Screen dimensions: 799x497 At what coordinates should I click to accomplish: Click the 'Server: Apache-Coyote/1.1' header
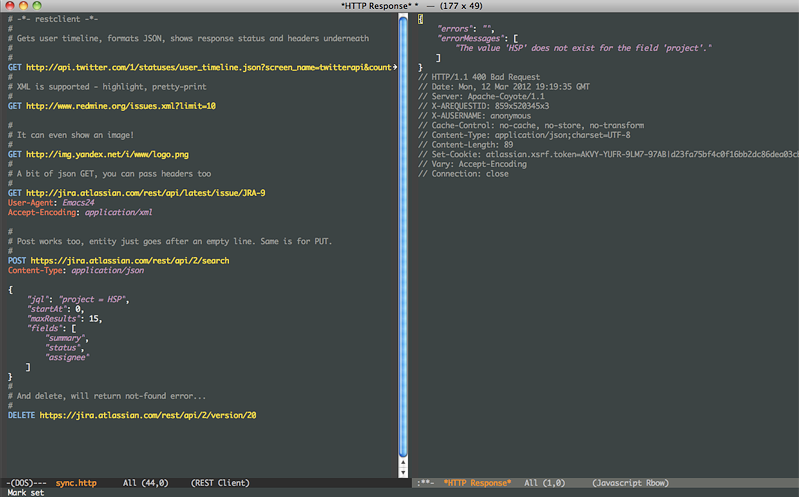482,96
